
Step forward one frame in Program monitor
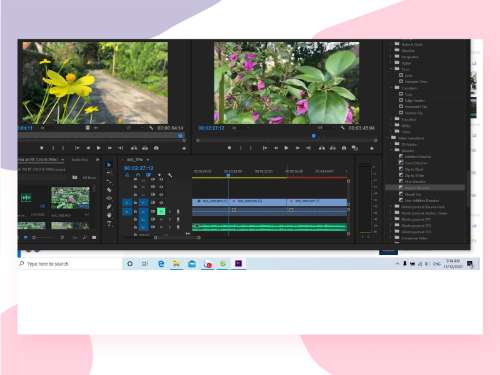297,148
